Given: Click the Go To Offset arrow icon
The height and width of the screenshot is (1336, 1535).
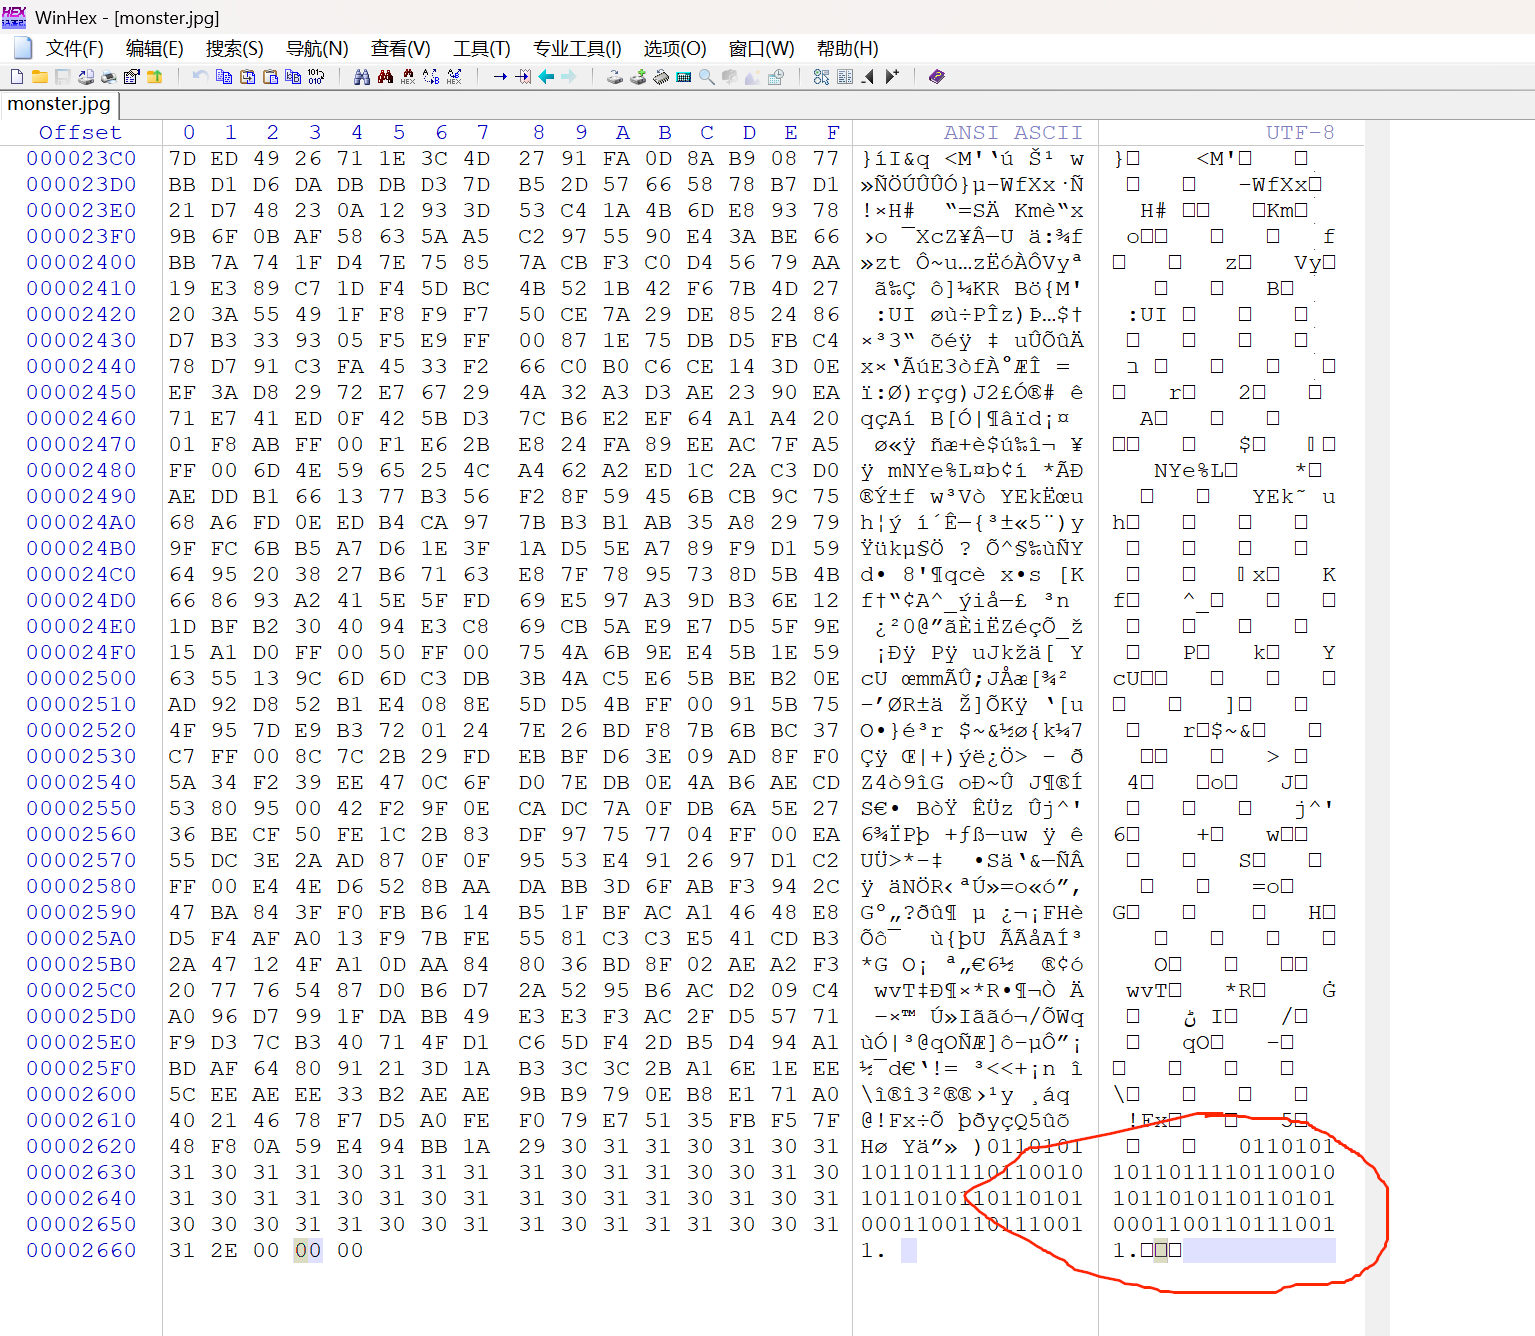Looking at the screenshot, I should (x=500, y=77).
